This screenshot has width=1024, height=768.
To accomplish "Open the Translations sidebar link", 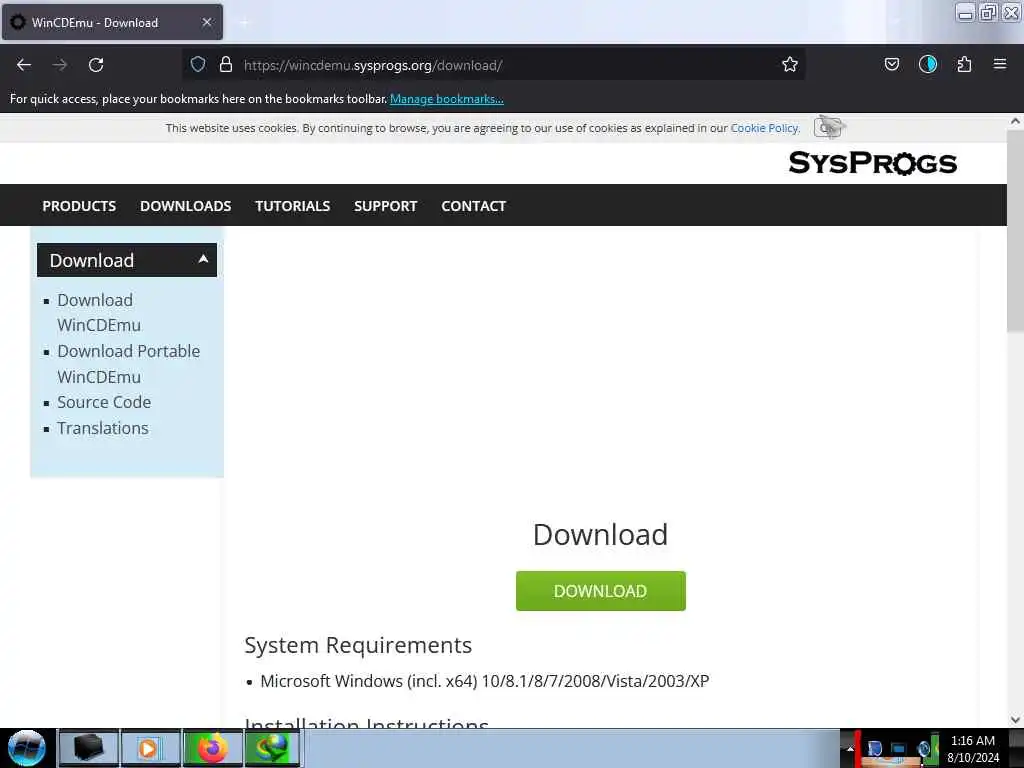I will (103, 428).
